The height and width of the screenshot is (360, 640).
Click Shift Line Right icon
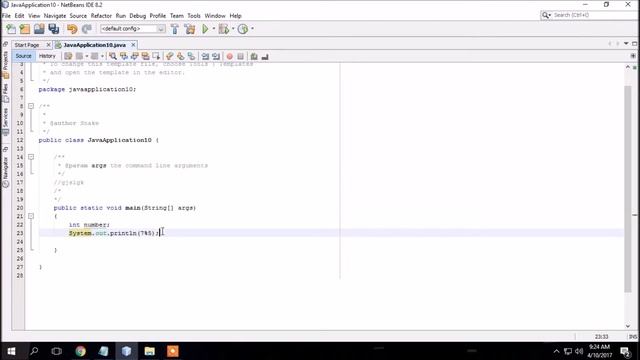point(216,56)
